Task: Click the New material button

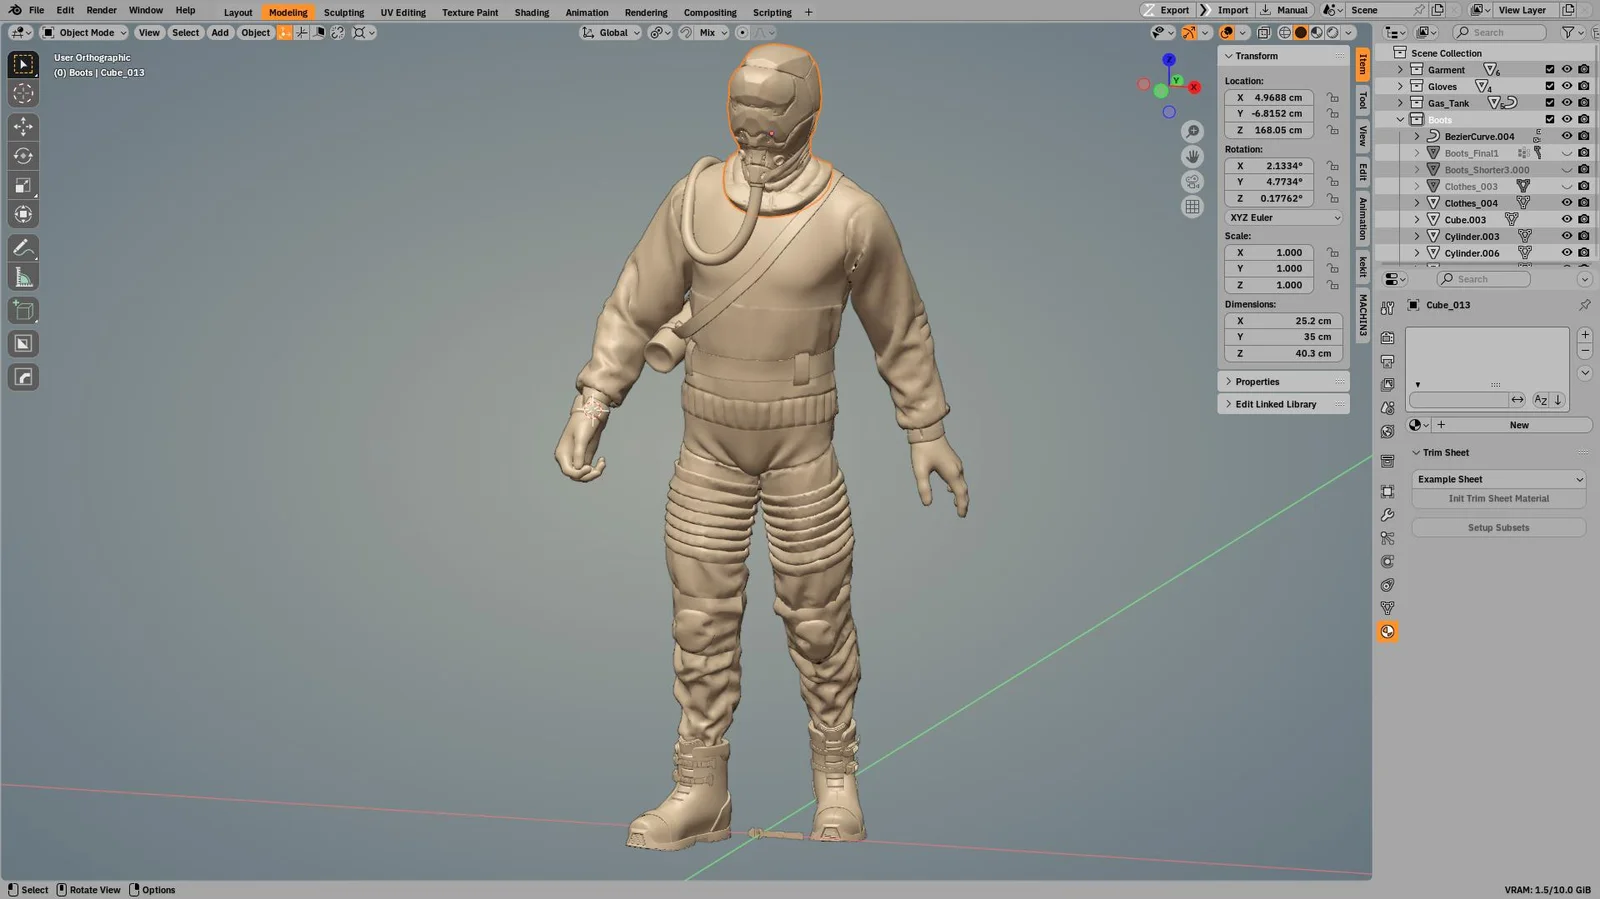Action: (x=1518, y=425)
